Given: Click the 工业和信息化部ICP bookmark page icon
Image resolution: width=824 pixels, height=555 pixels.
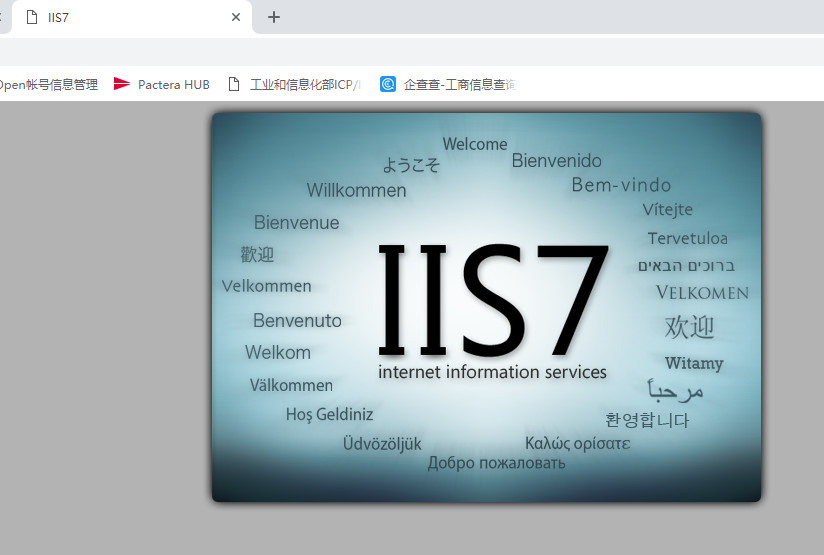Looking at the screenshot, I should 234,85.
